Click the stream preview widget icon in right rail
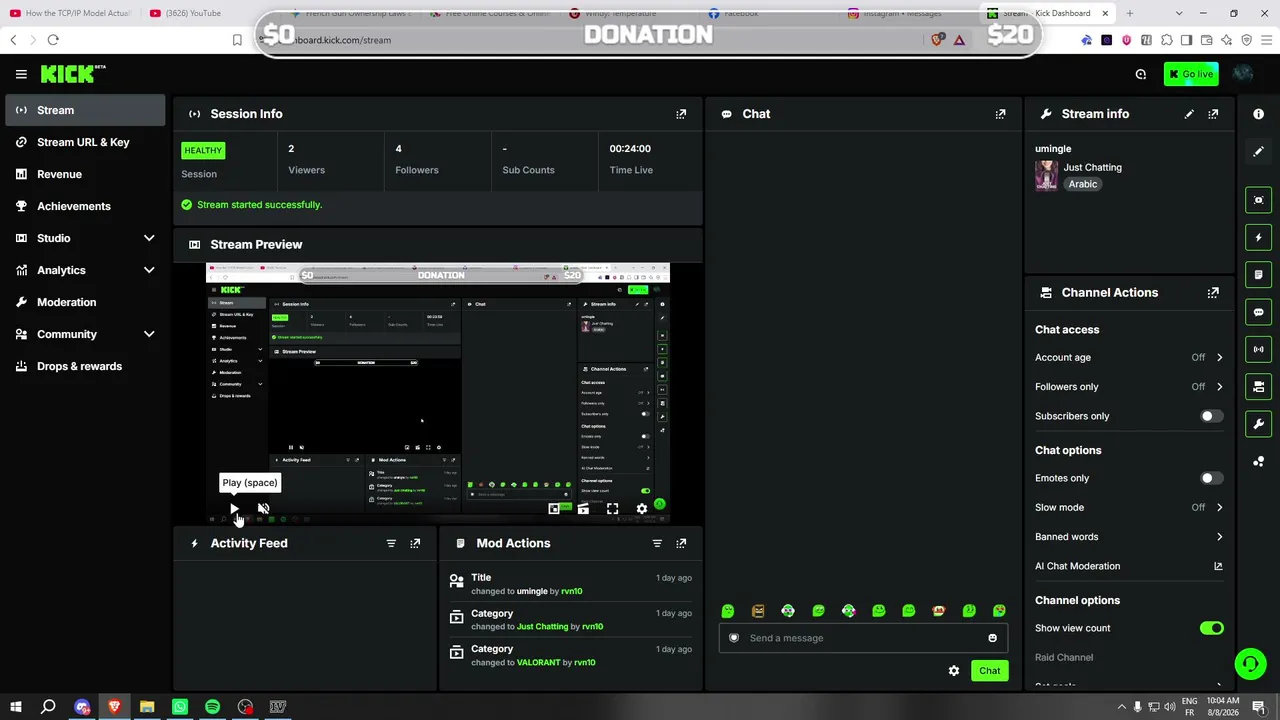Viewport: 1280px width, 720px height. pyautogui.click(x=1258, y=200)
